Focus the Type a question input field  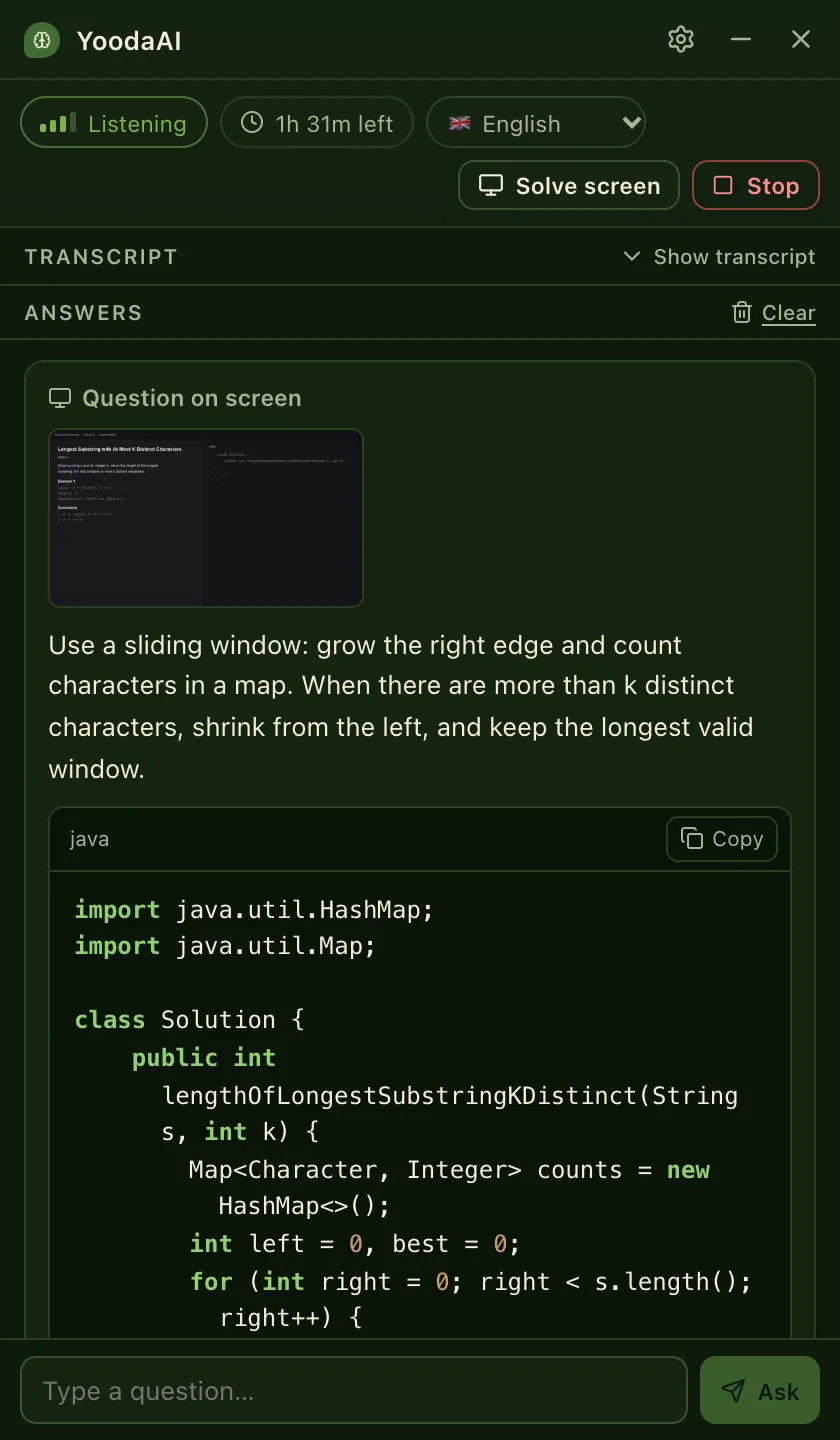(354, 1390)
